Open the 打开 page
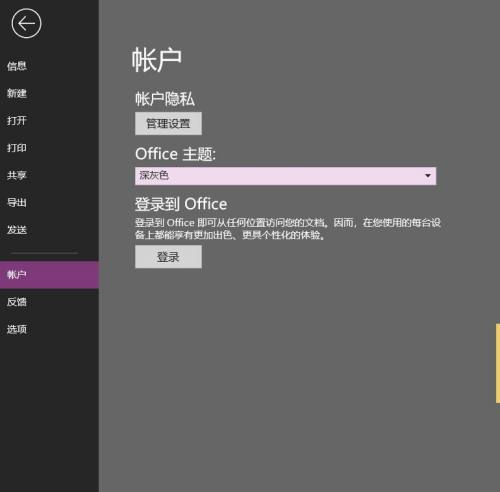The height and width of the screenshot is (492, 500). [17, 120]
